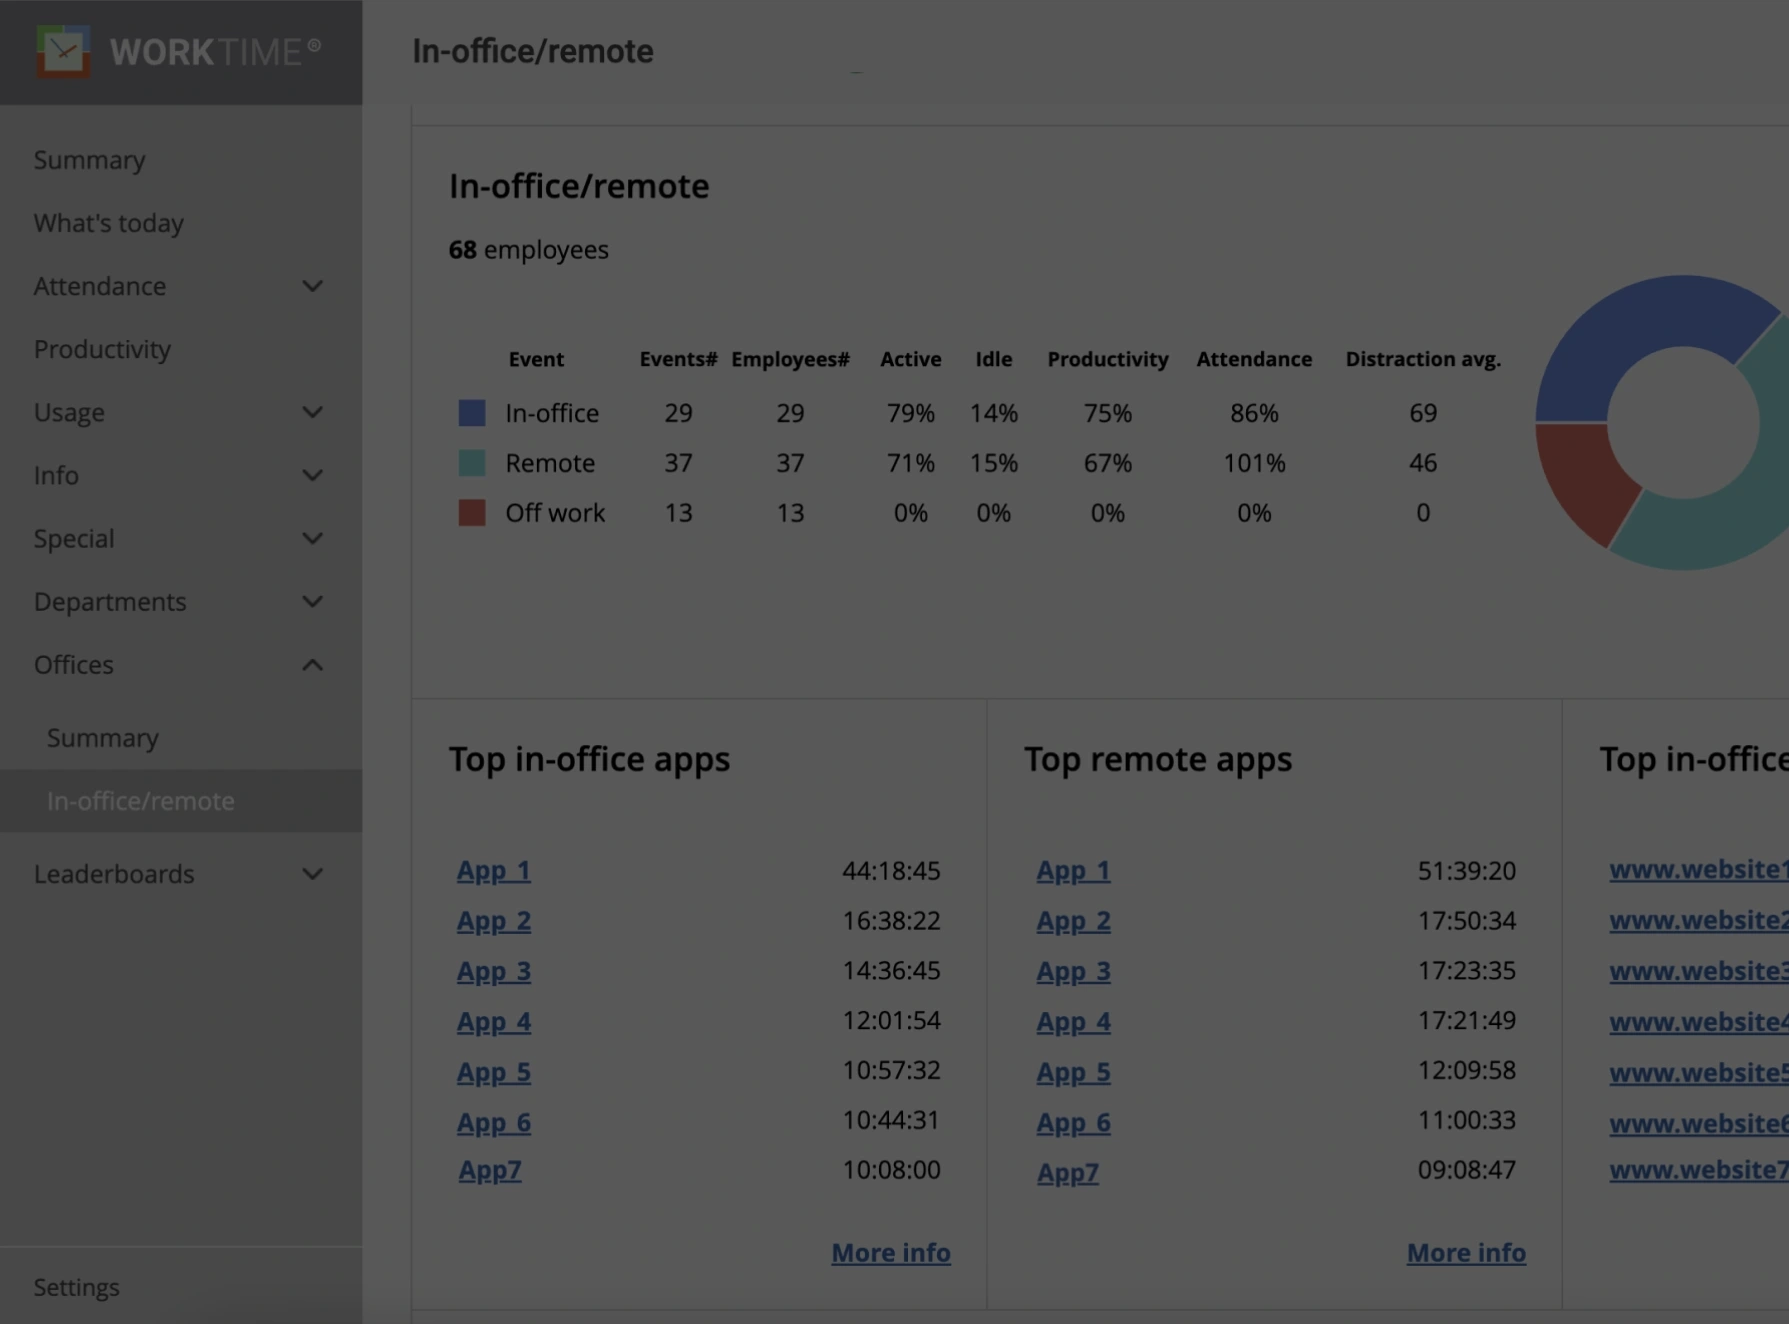Open App7 in top remote apps
The image size is (1789, 1324).
click(1068, 1172)
